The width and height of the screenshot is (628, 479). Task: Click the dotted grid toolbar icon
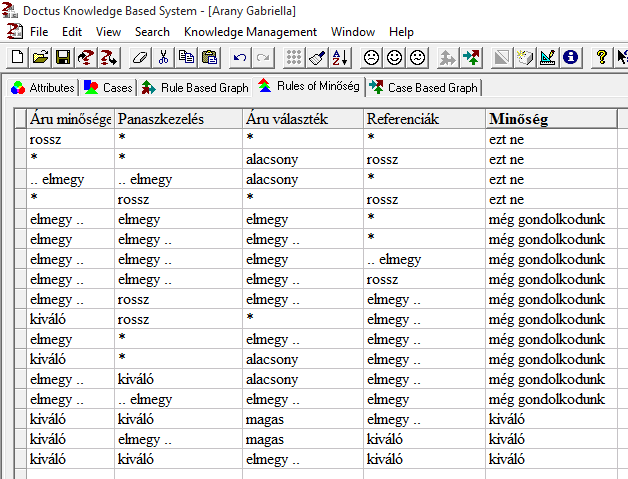294,57
